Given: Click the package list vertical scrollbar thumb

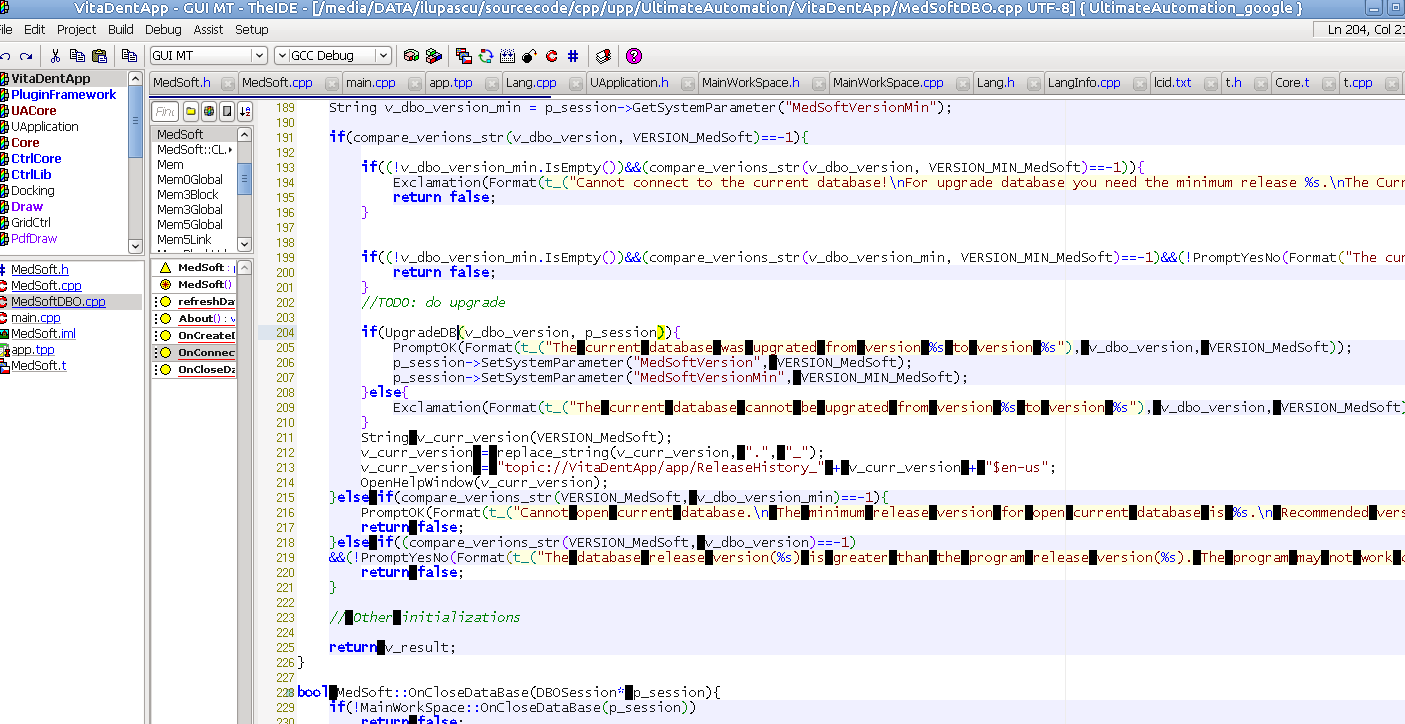Looking at the screenshot, I should click(x=136, y=120).
